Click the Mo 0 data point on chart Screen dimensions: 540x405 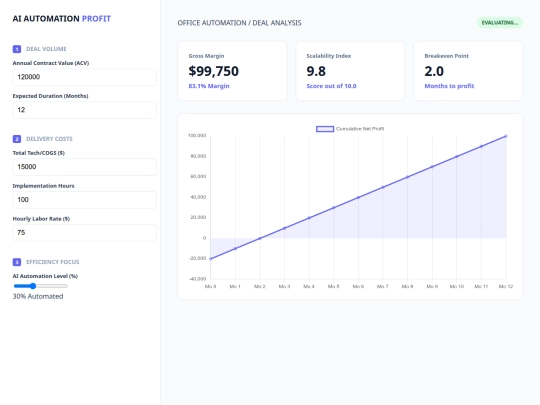point(211,259)
